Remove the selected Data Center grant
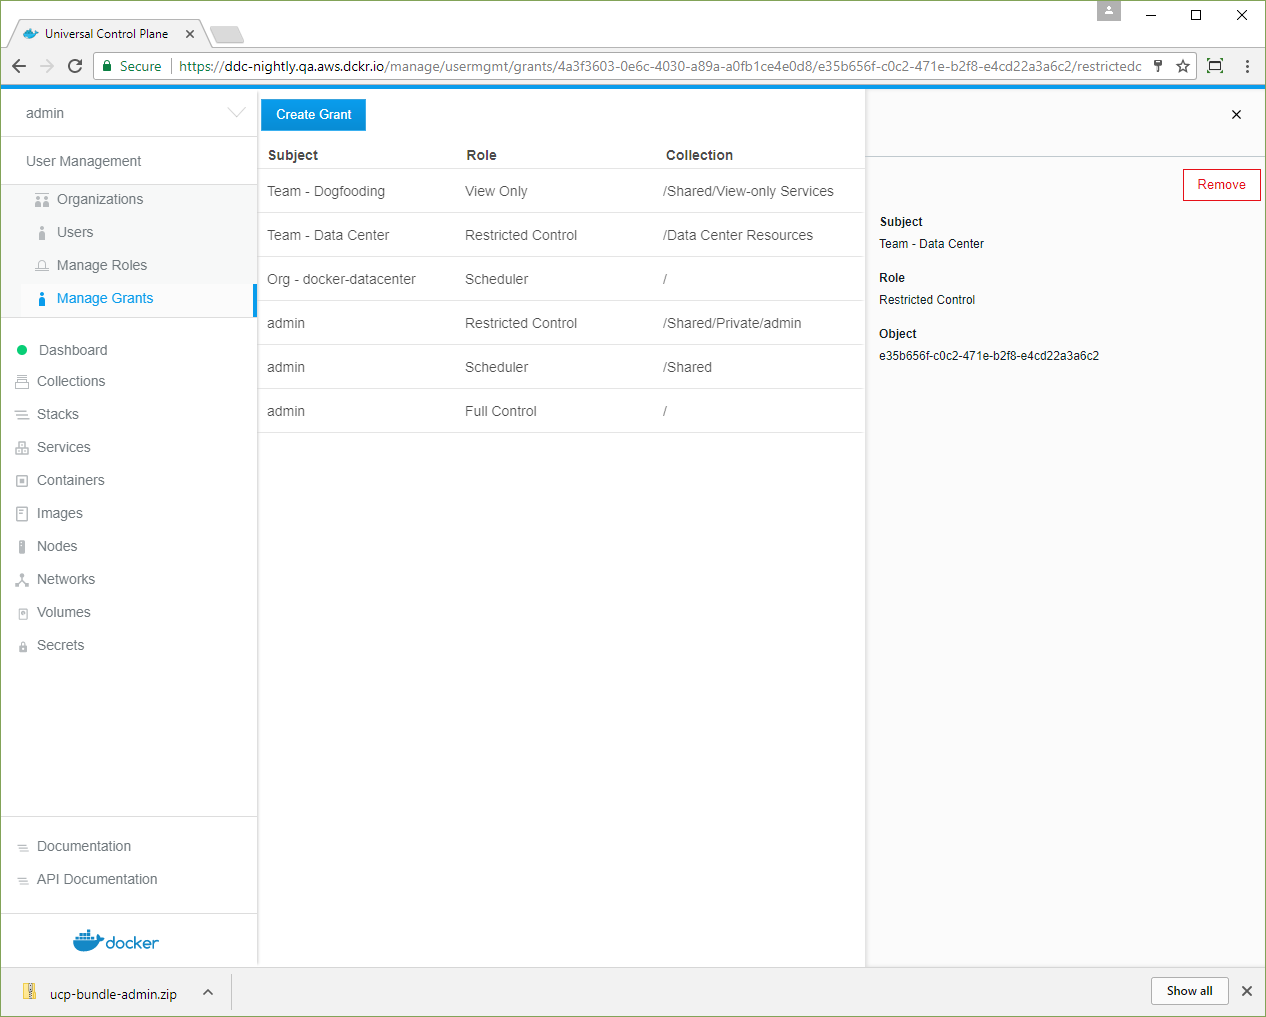 click(1221, 185)
